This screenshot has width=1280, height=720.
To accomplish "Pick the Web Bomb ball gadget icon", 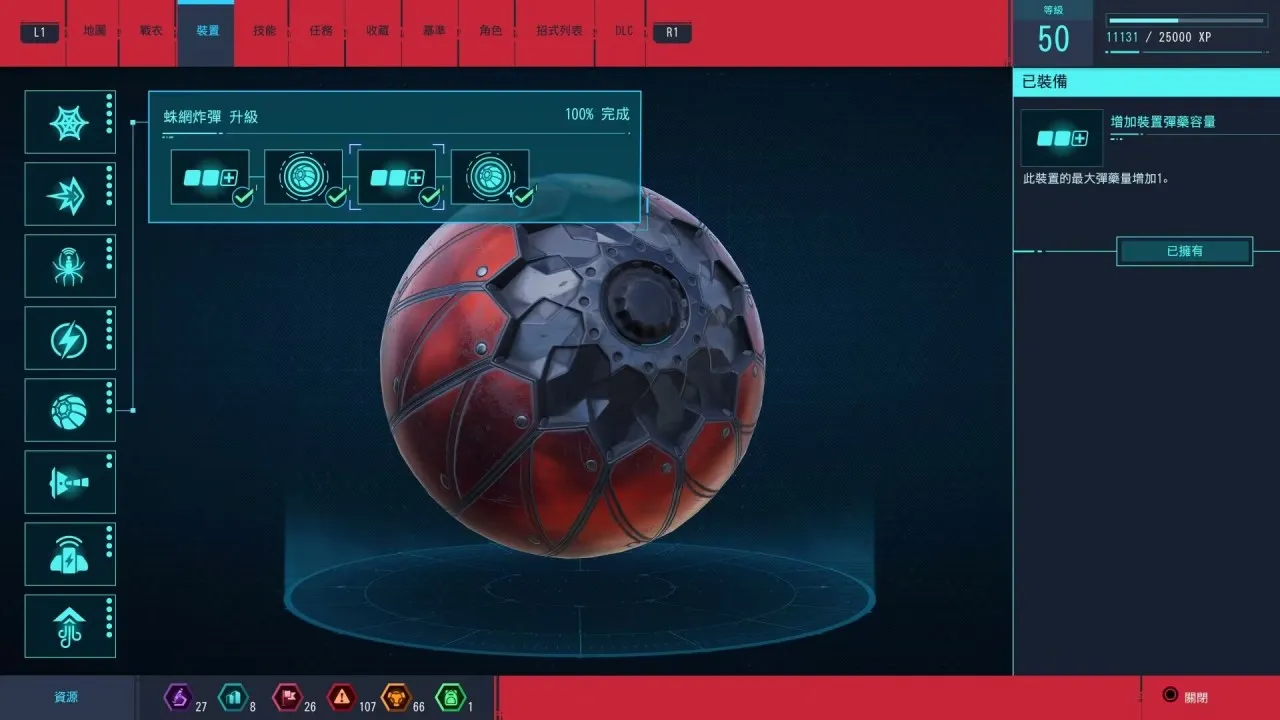I will click(x=70, y=410).
